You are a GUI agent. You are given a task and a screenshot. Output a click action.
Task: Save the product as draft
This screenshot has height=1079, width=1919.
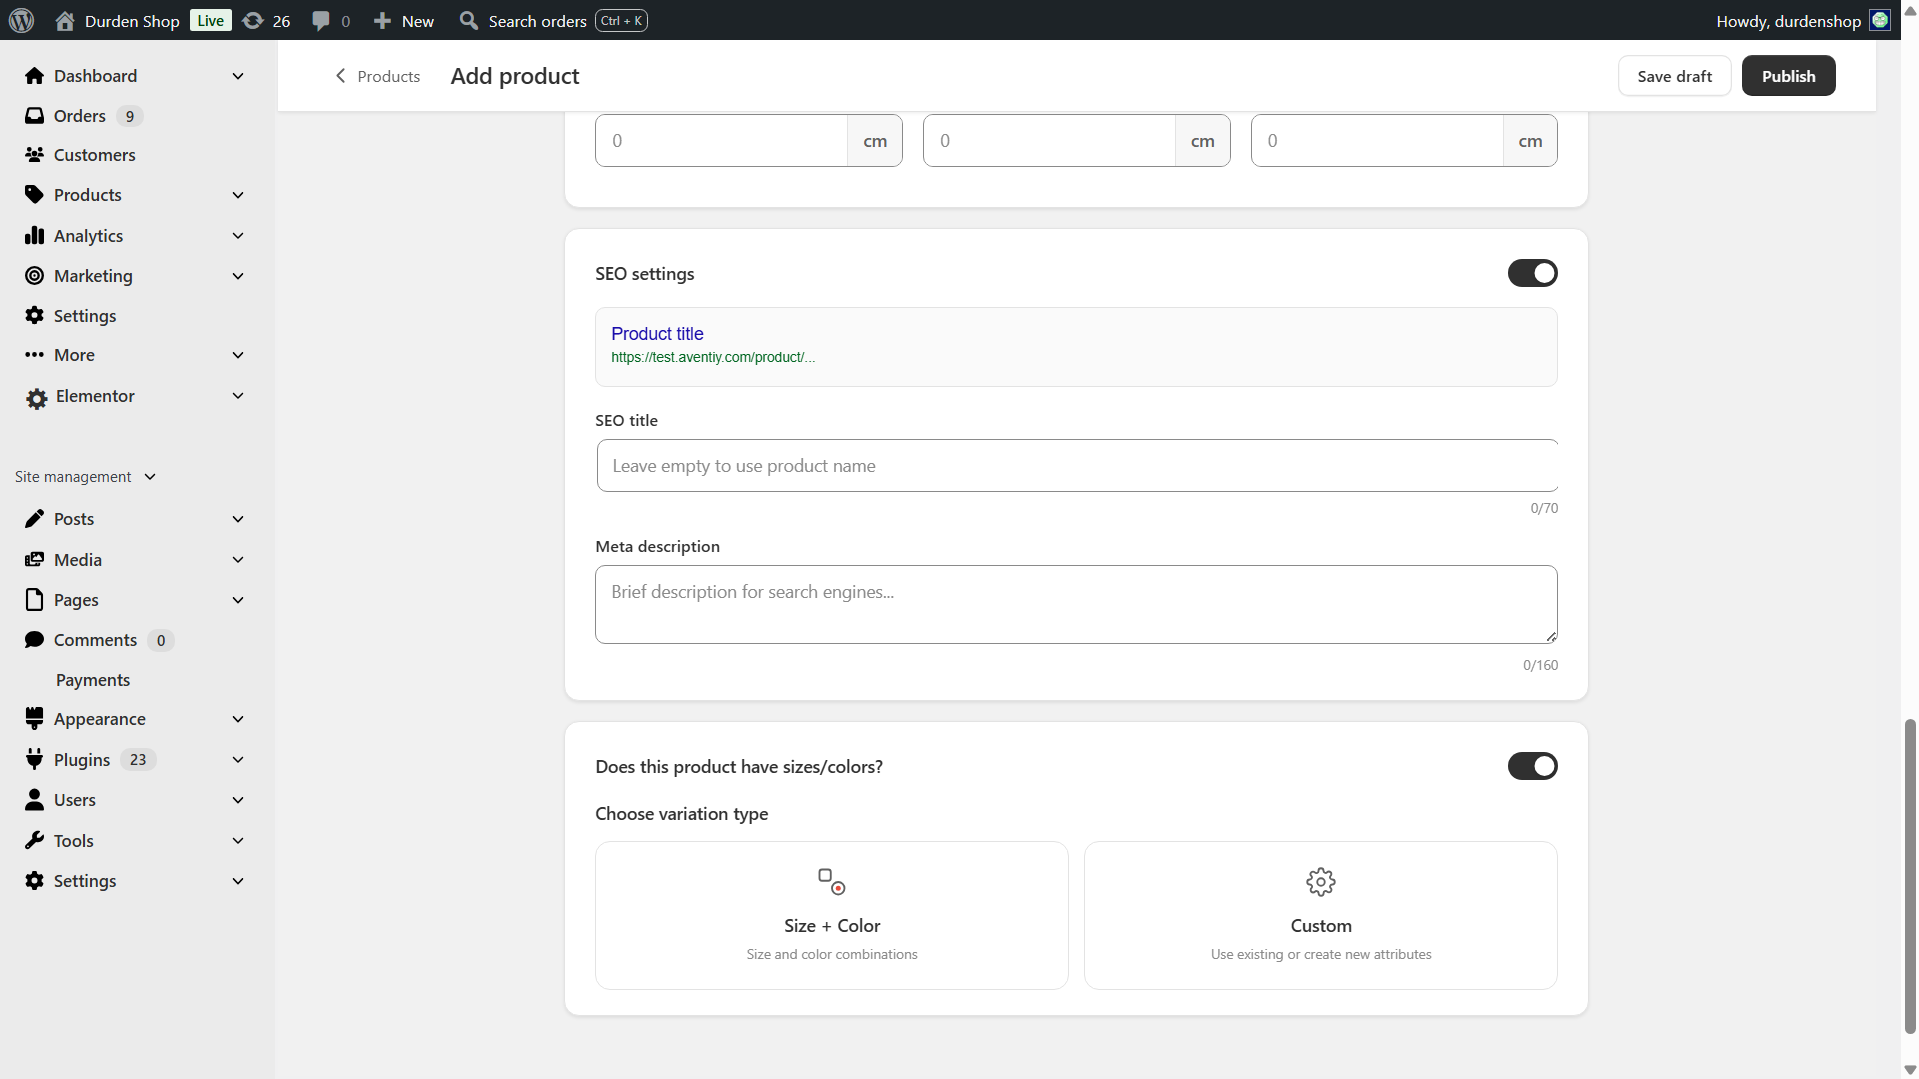(x=1674, y=75)
